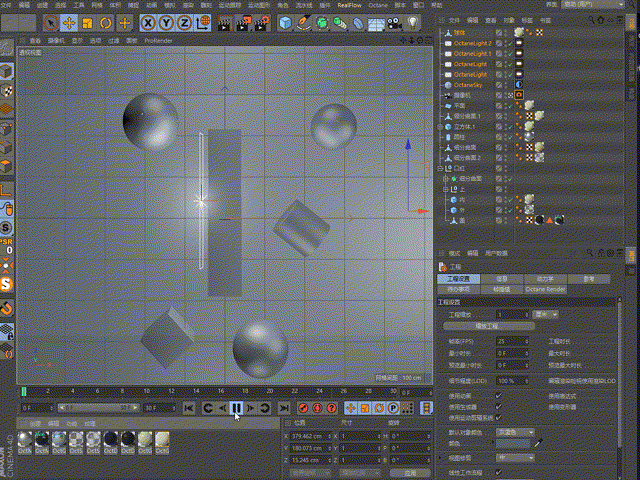The width and height of the screenshot is (640, 480).
Task: Open the 默认对象颜色 dropdown
Action: pyautogui.click(x=515, y=432)
